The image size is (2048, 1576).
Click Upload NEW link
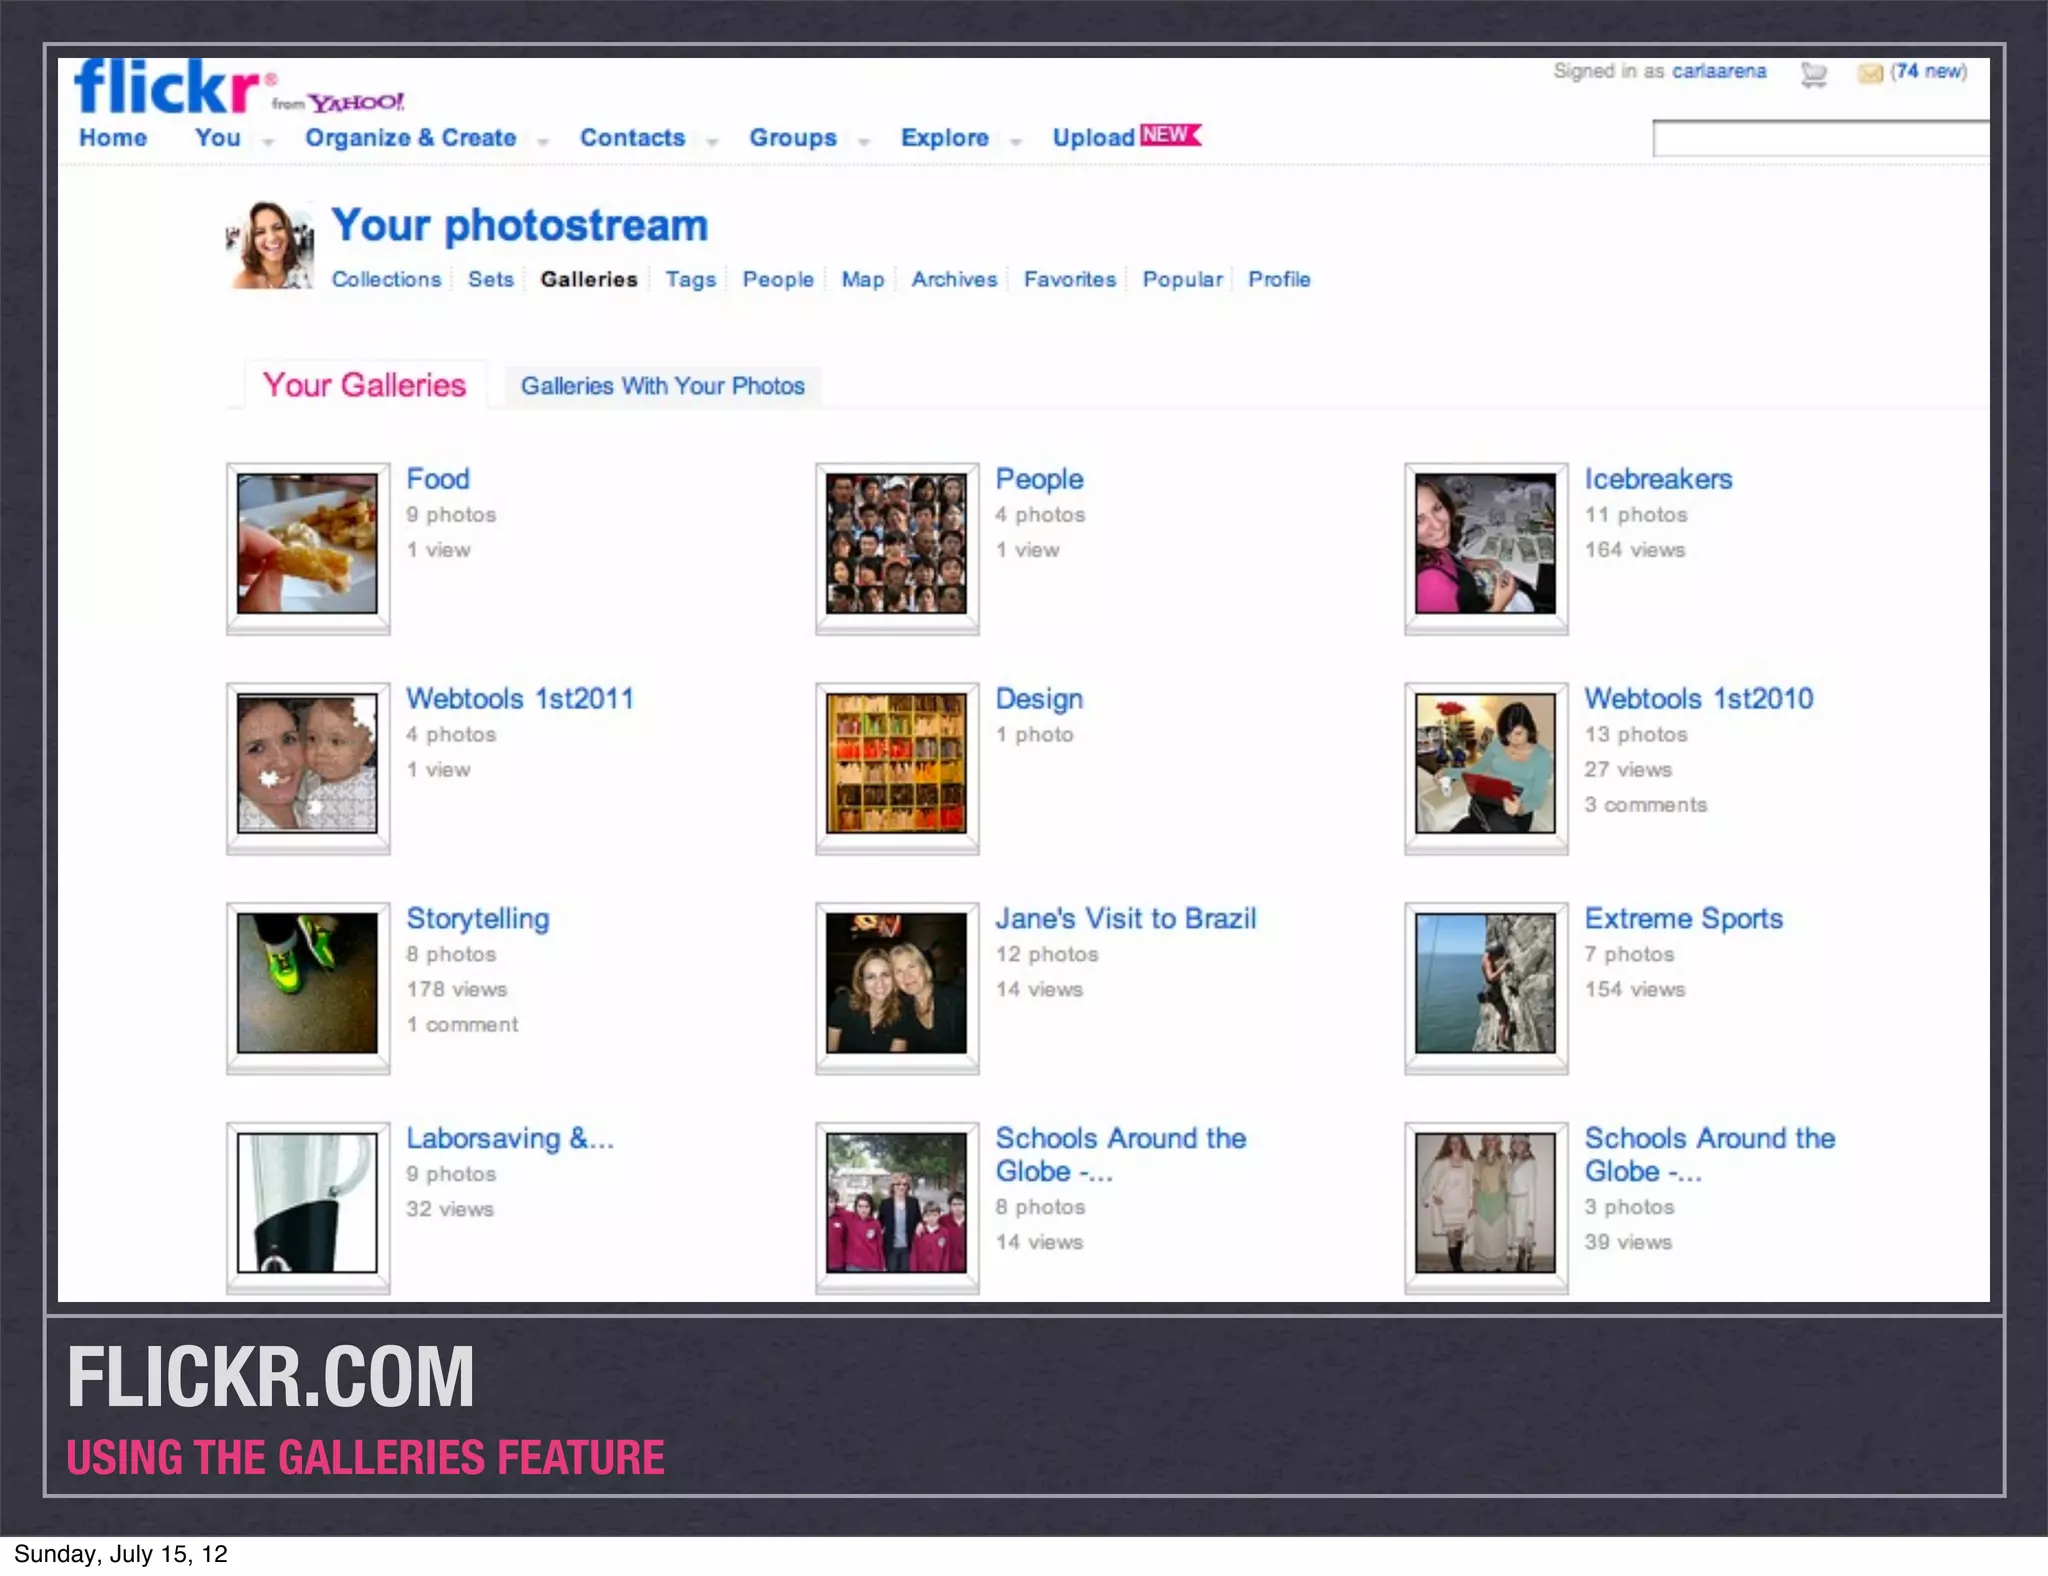1126,137
